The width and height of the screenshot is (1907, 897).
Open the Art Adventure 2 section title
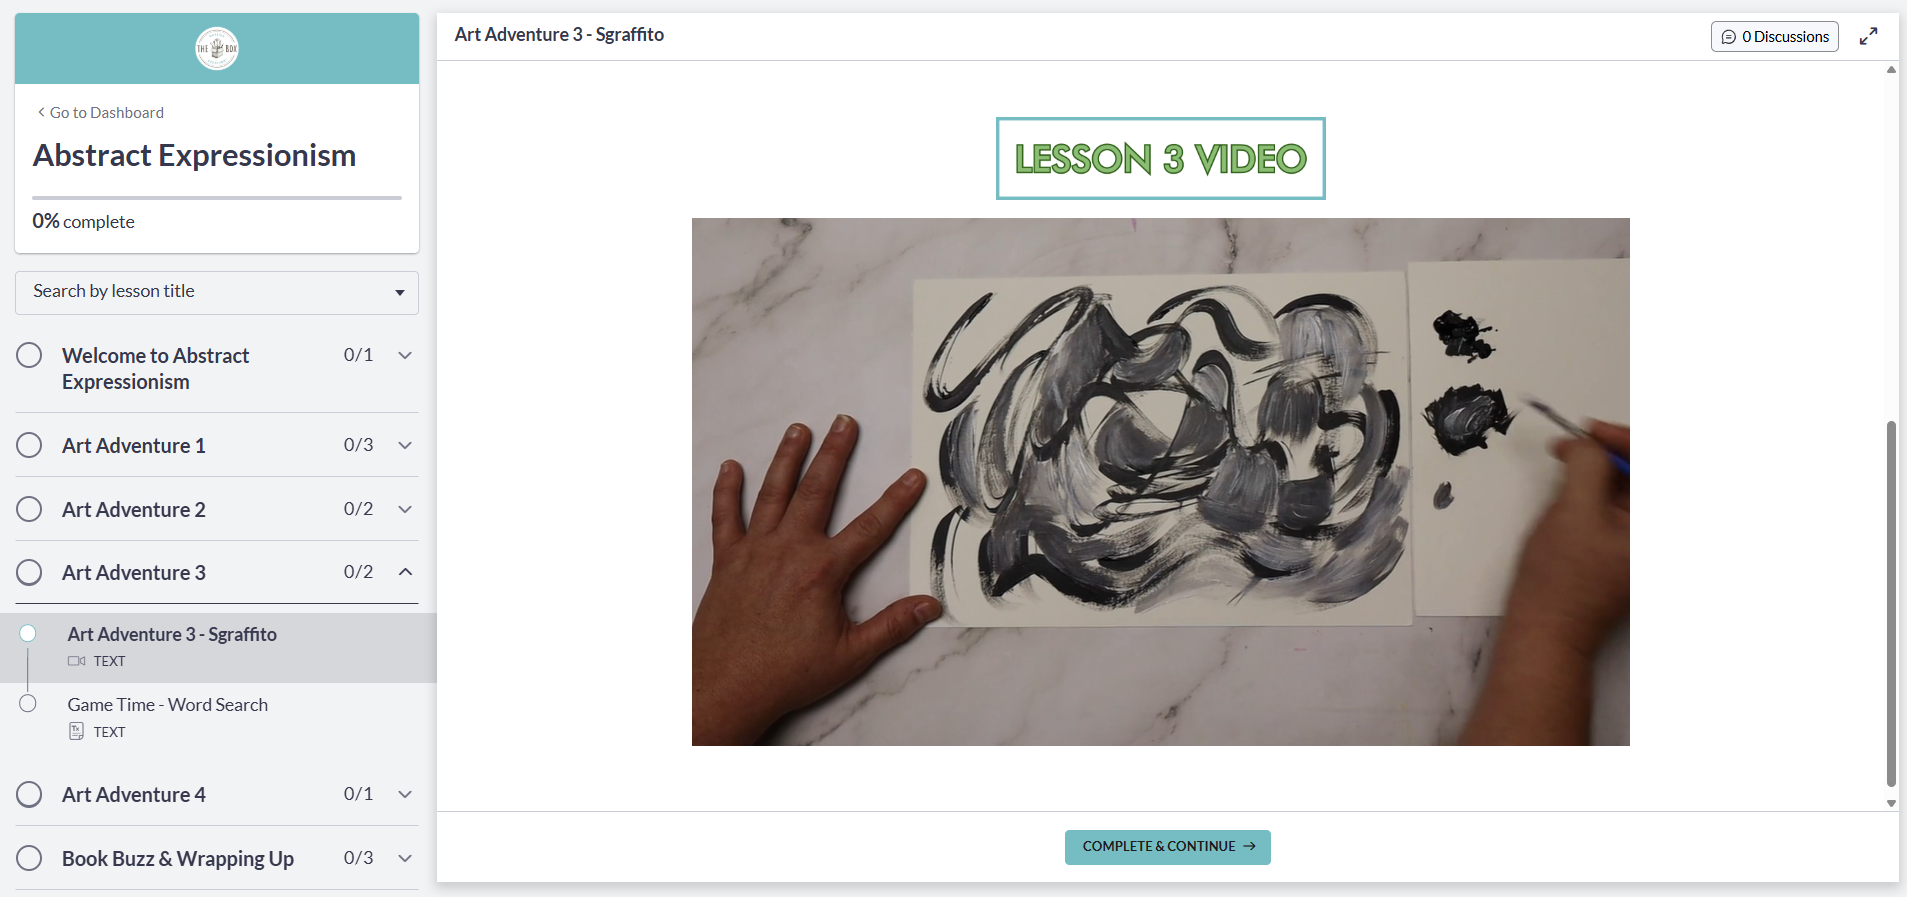tap(134, 510)
